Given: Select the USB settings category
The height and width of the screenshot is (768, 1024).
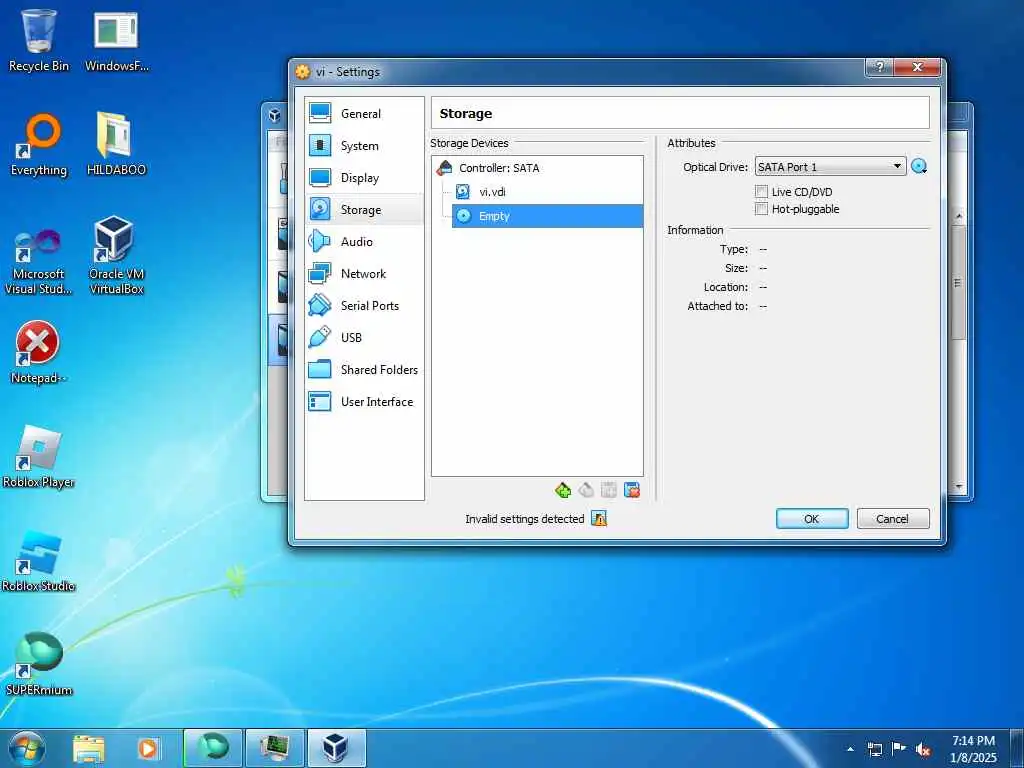Looking at the screenshot, I should (364, 338).
